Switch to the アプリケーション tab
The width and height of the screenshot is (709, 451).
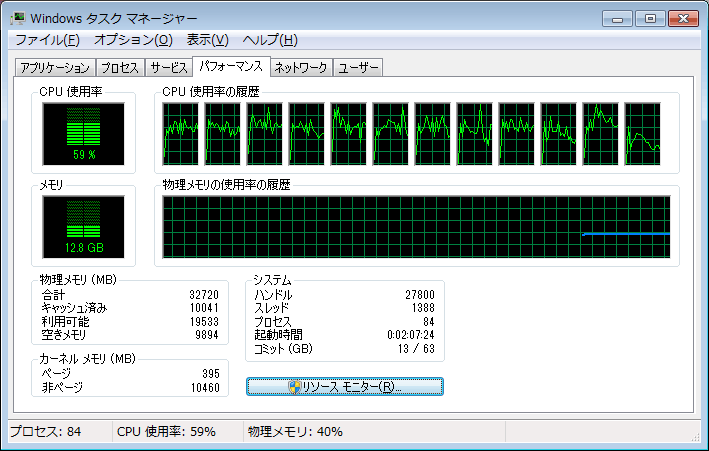tap(55, 68)
